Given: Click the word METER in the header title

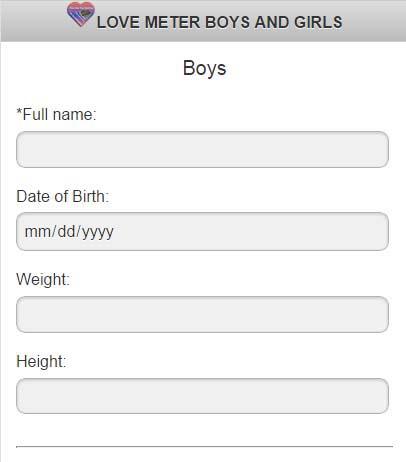Looking at the screenshot, I should point(172,22).
